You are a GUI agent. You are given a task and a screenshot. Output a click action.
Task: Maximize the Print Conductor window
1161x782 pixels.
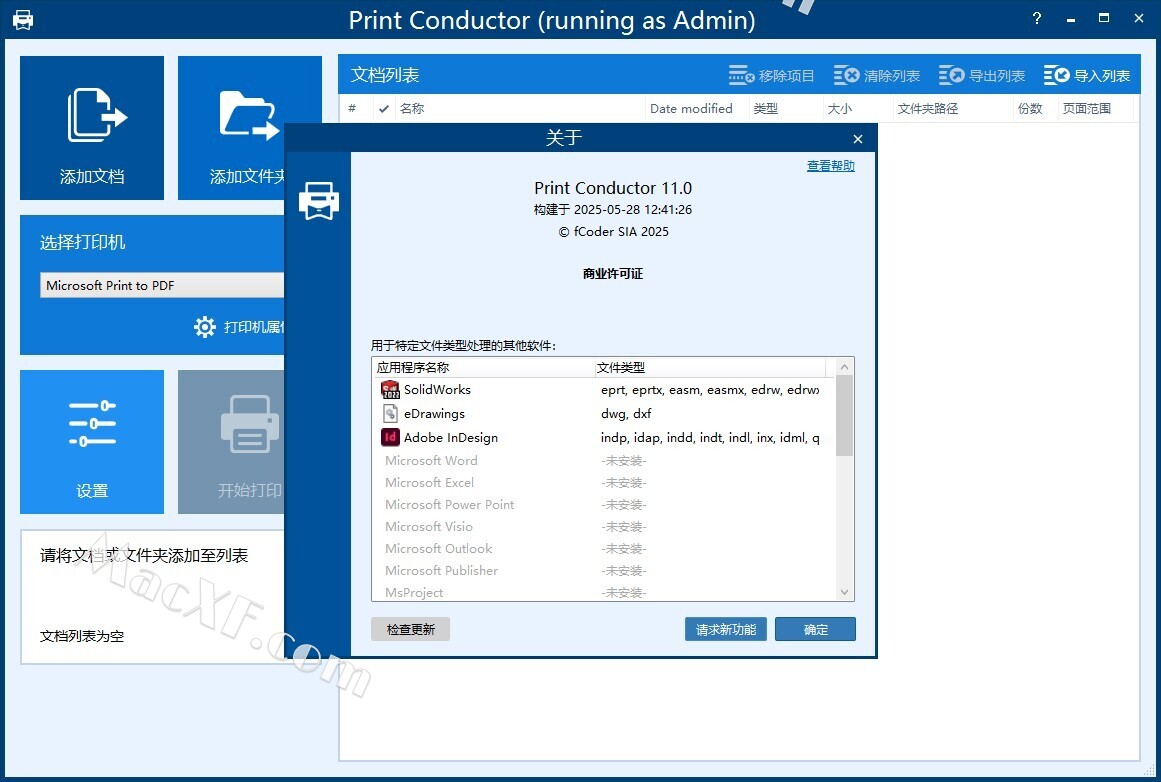(x=1104, y=19)
